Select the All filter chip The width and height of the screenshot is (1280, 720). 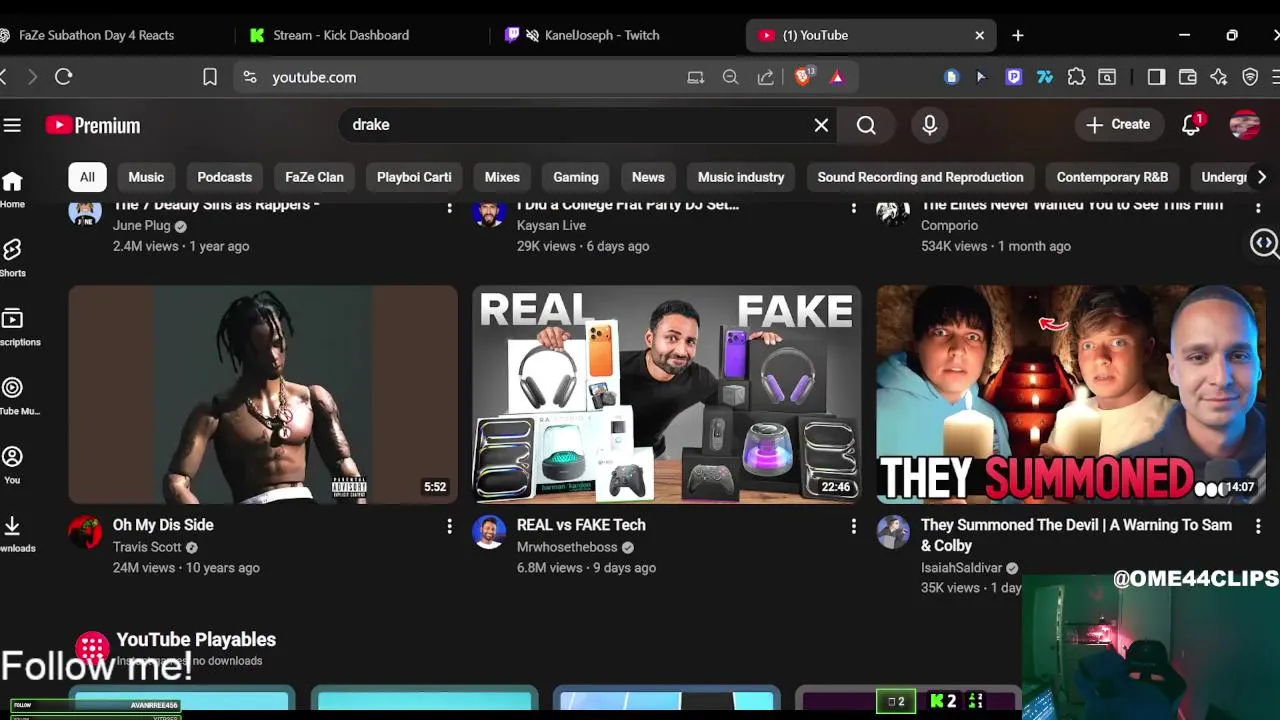pos(87,177)
